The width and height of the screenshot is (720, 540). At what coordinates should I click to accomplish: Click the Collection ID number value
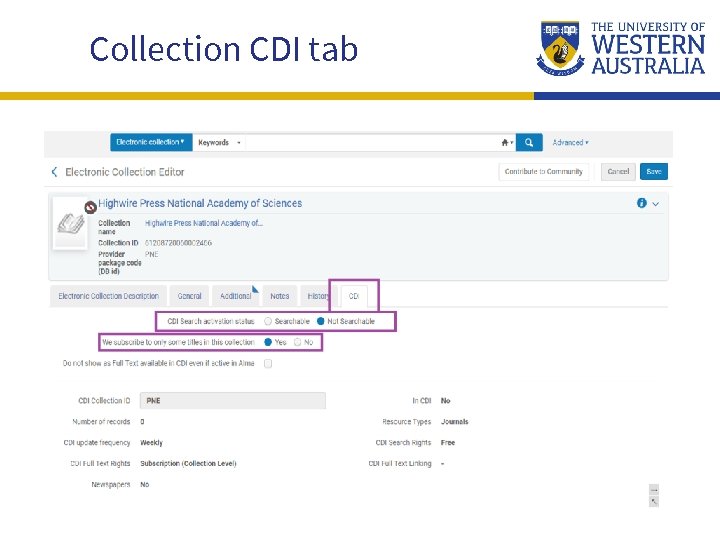pos(178,243)
